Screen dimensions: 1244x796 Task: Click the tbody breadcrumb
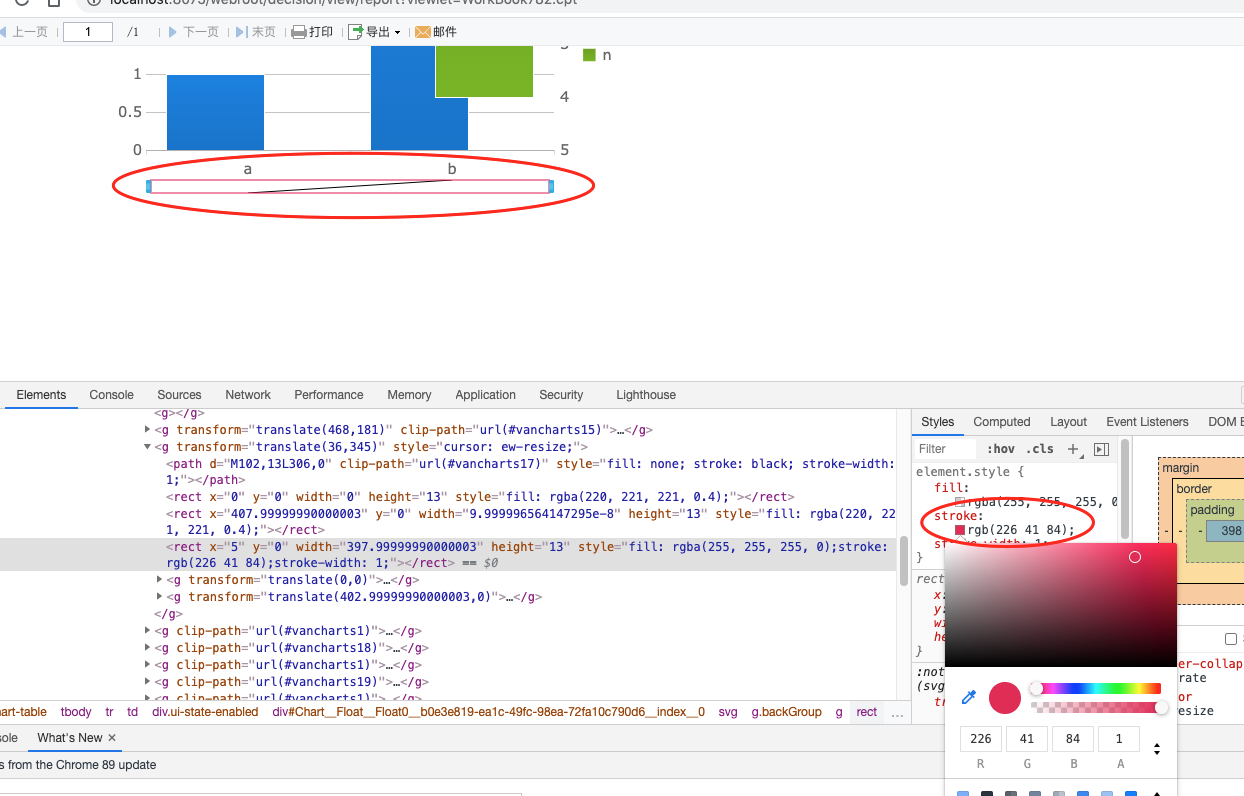coord(76,712)
